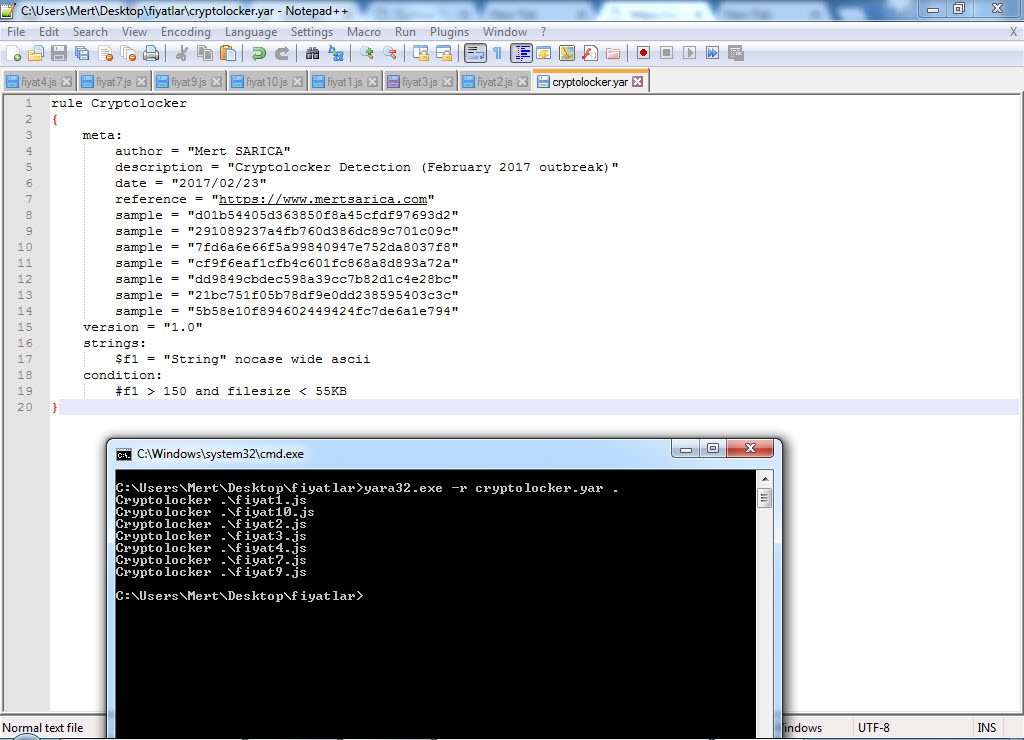Open the Settings menu
This screenshot has width=1024, height=740.
[312, 32]
